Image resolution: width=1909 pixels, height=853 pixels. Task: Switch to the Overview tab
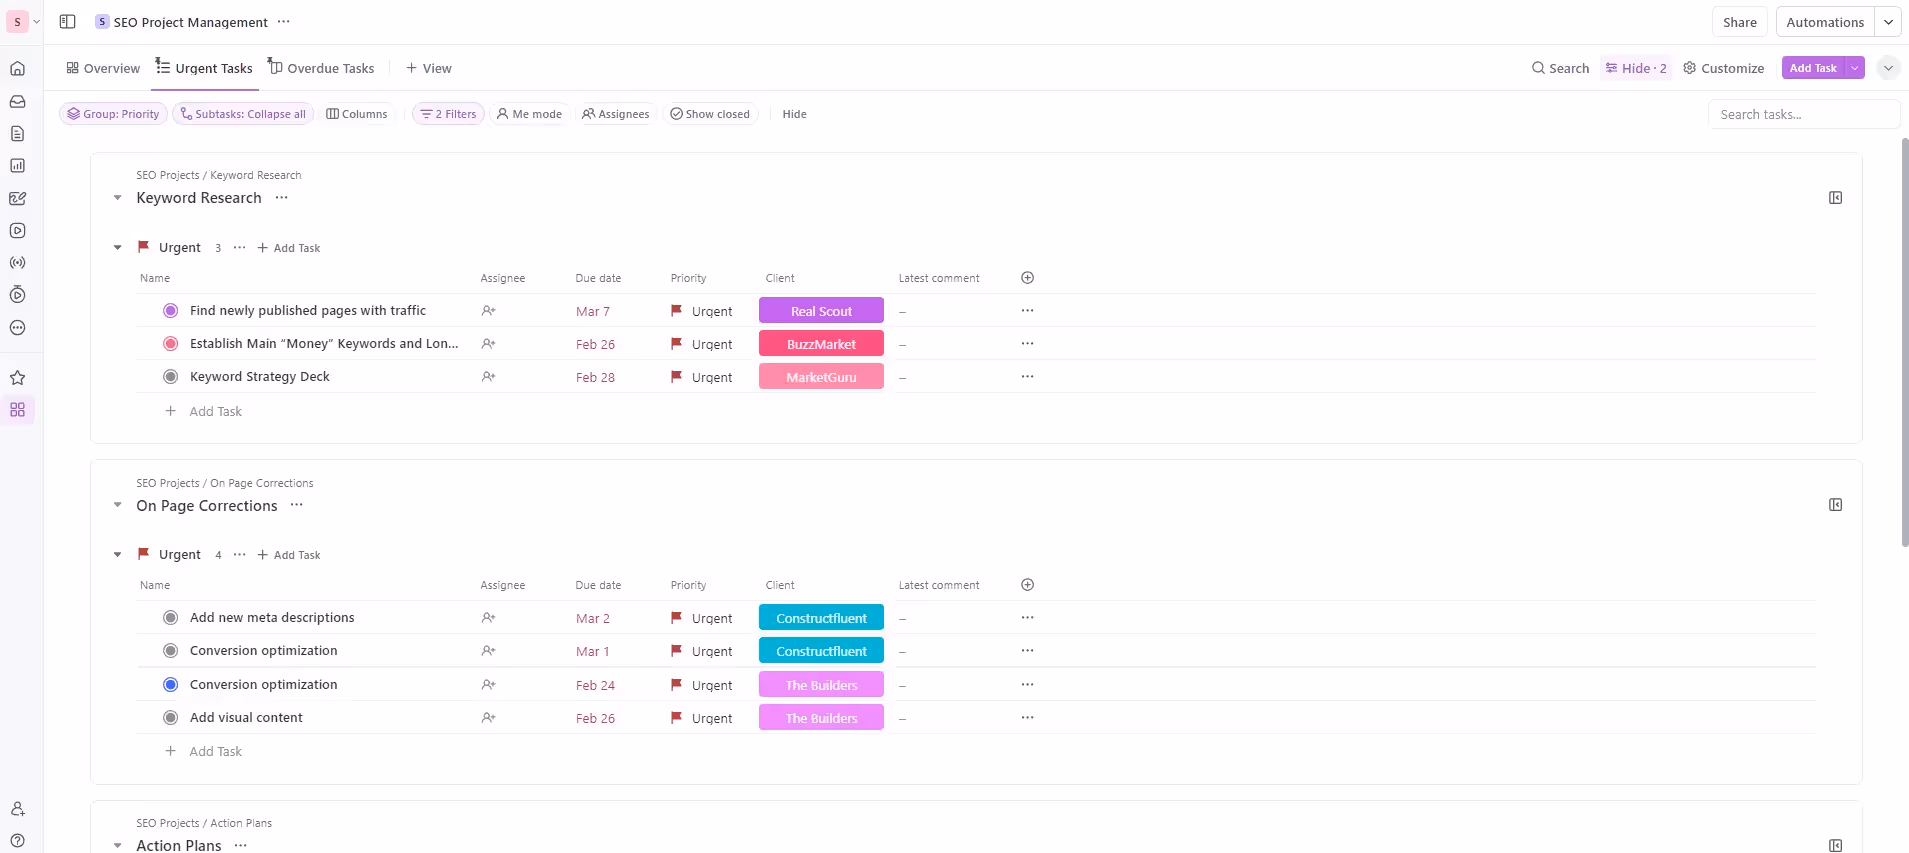point(103,68)
